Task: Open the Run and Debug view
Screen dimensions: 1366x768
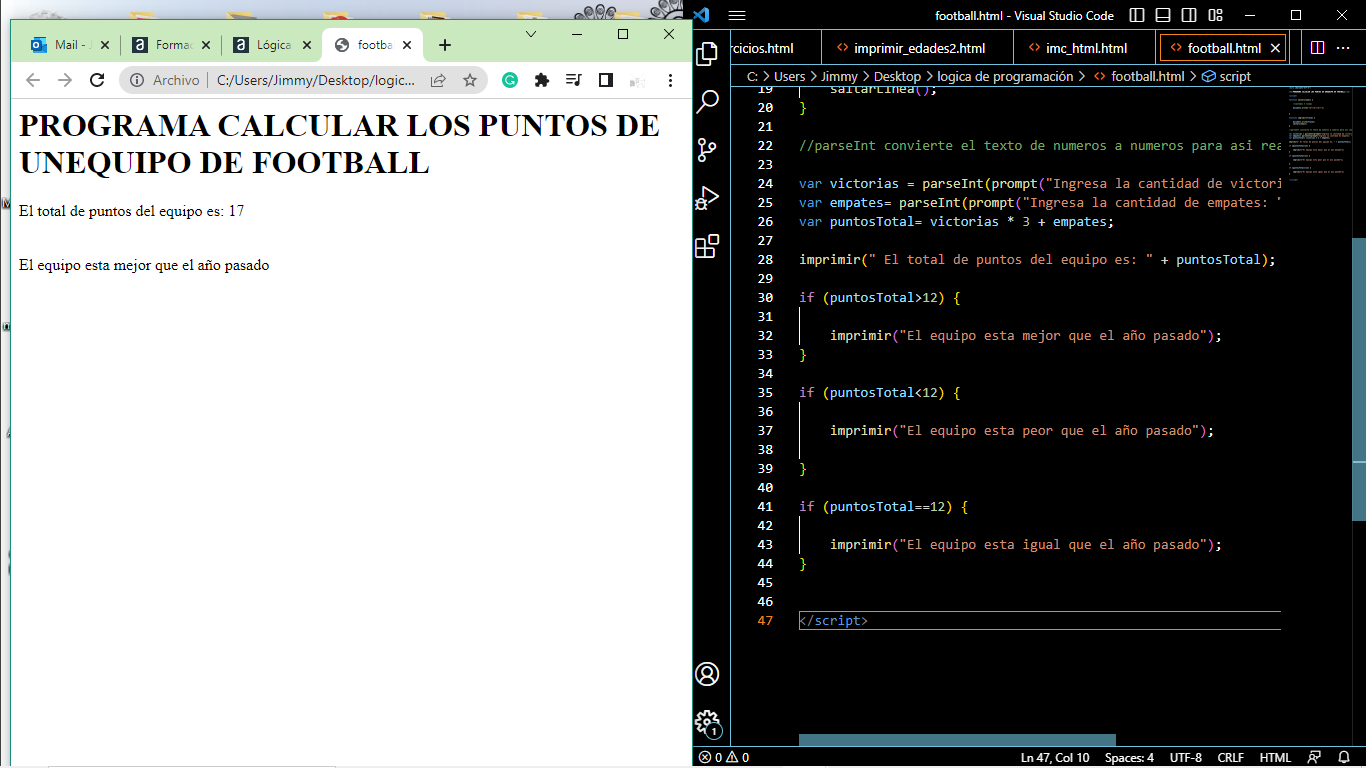Action: click(707, 198)
